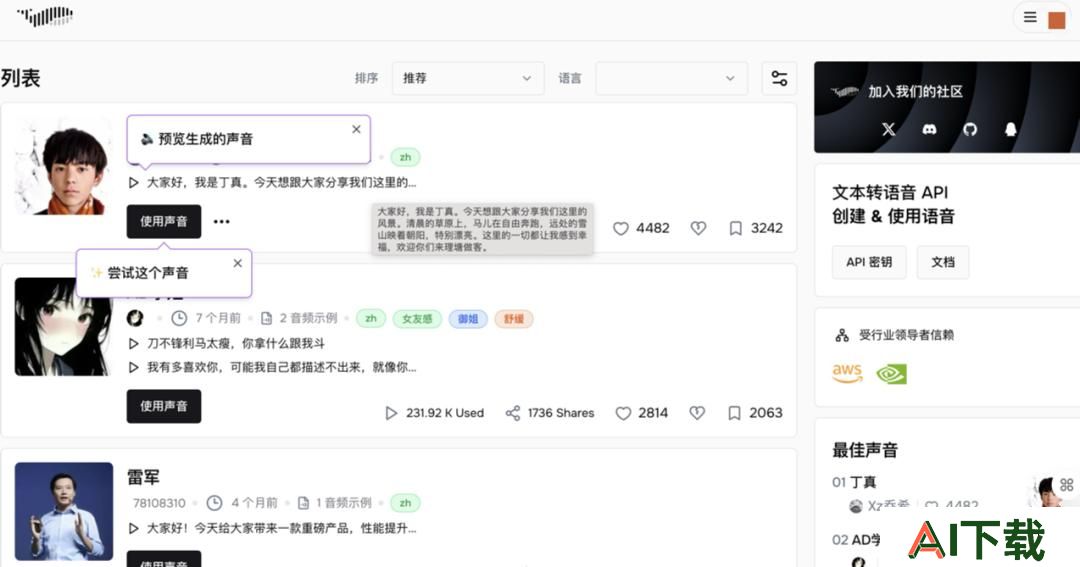Open the 雷军 voice title

pos(143,477)
